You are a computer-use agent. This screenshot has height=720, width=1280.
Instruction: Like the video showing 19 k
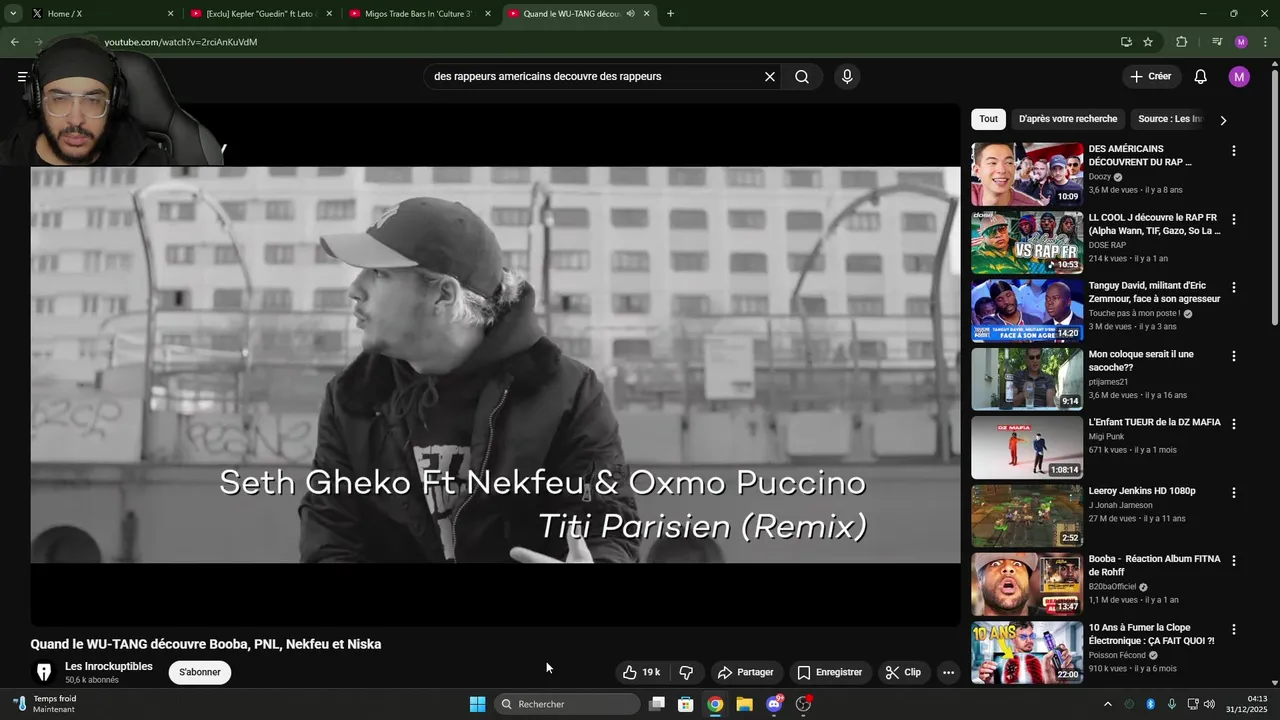641,673
